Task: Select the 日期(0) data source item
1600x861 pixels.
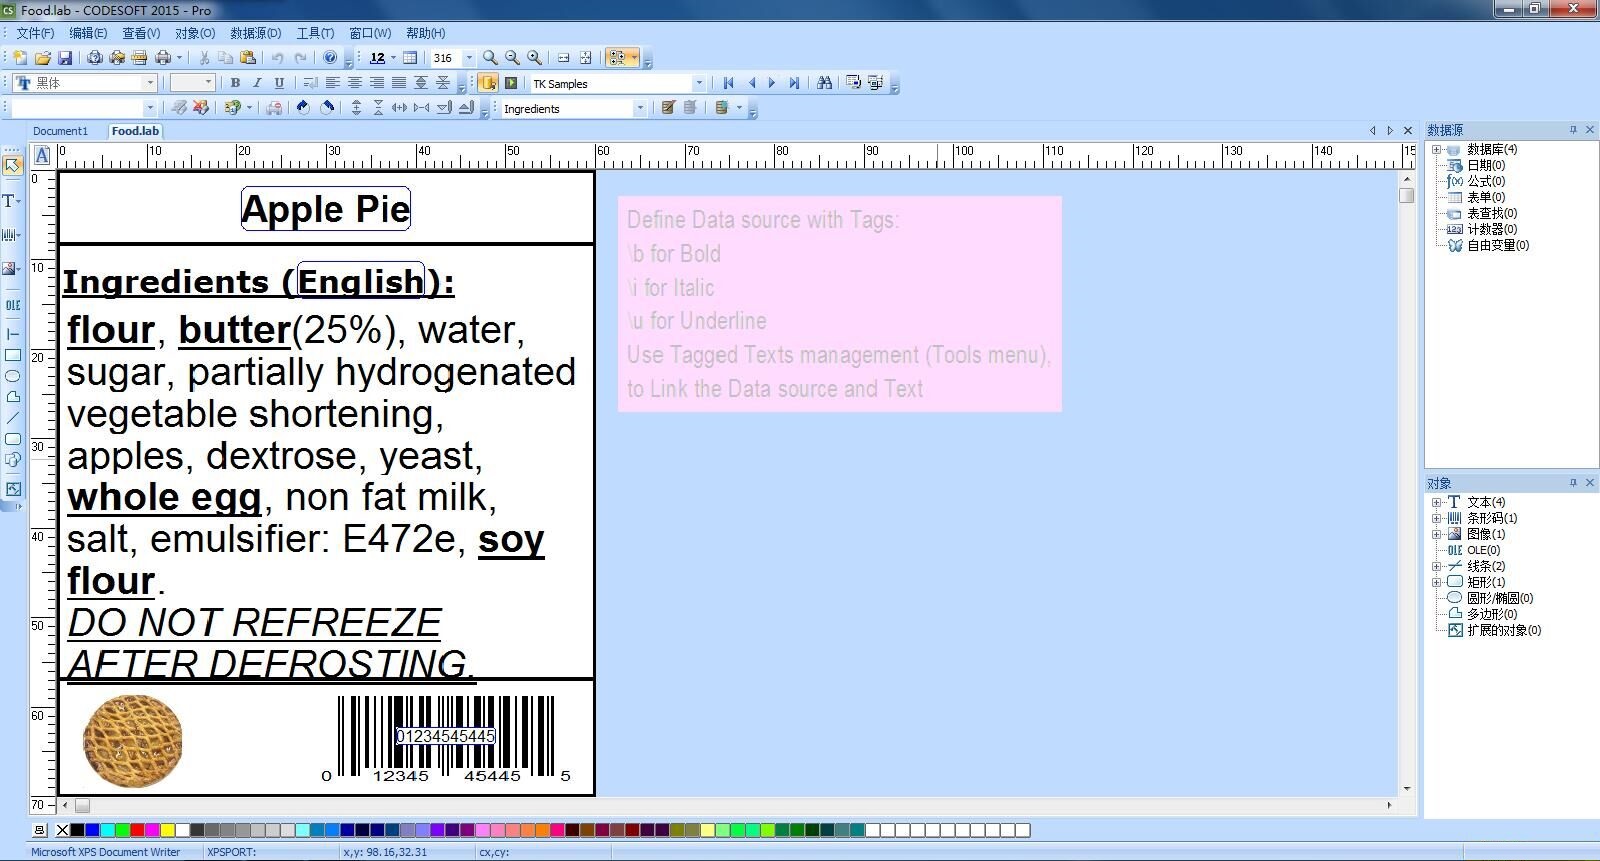Action: tap(1486, 165)
